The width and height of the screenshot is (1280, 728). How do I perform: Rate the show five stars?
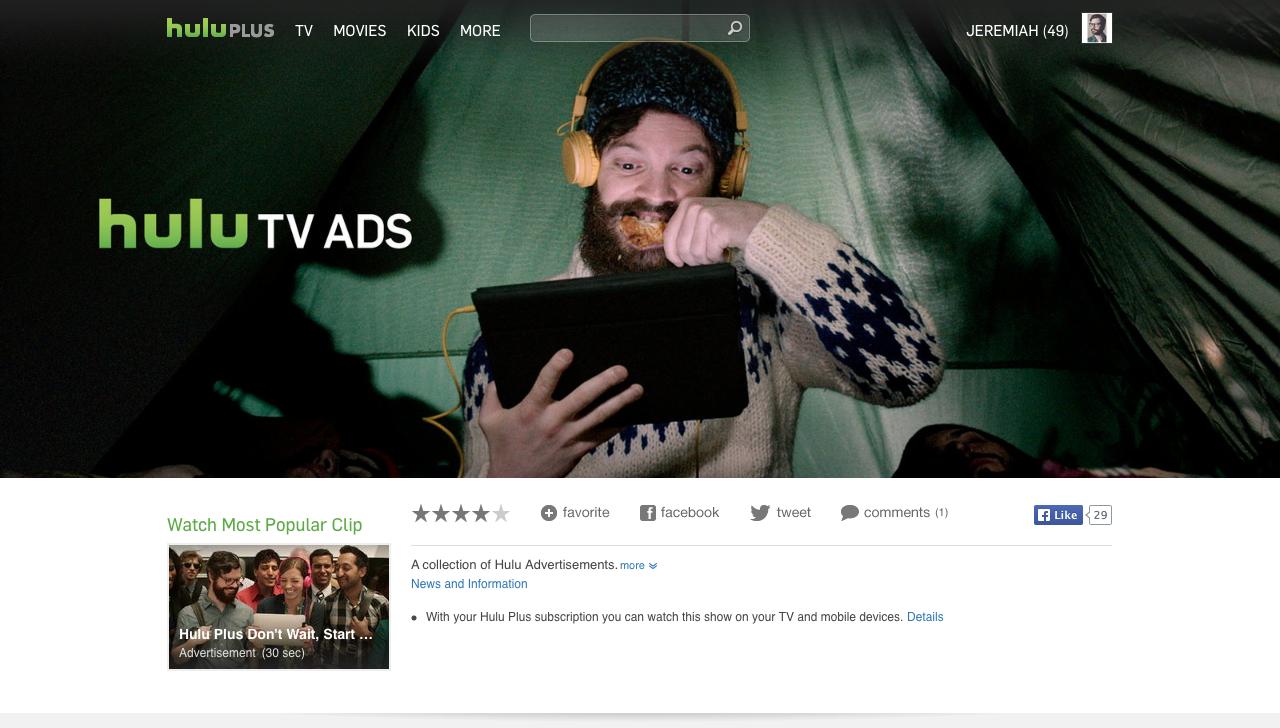pos(501,514)
